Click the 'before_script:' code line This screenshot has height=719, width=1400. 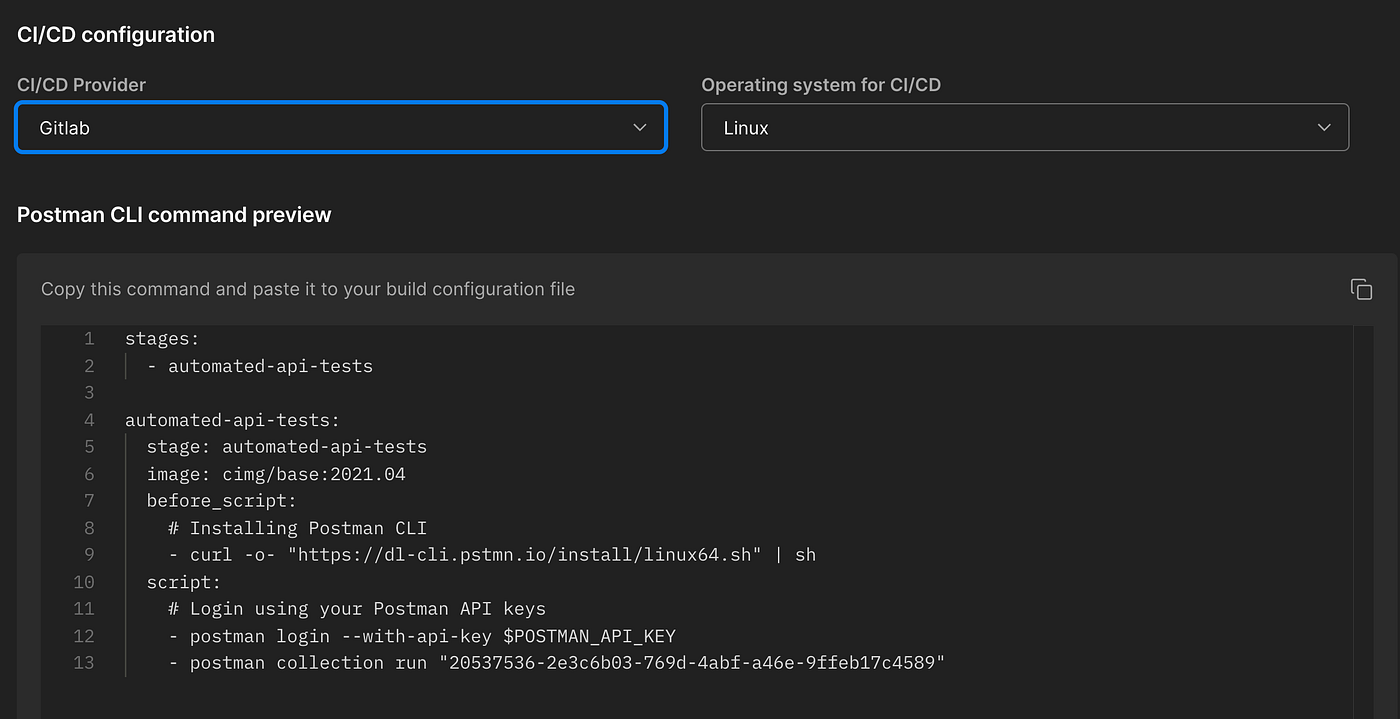point(222,501)
